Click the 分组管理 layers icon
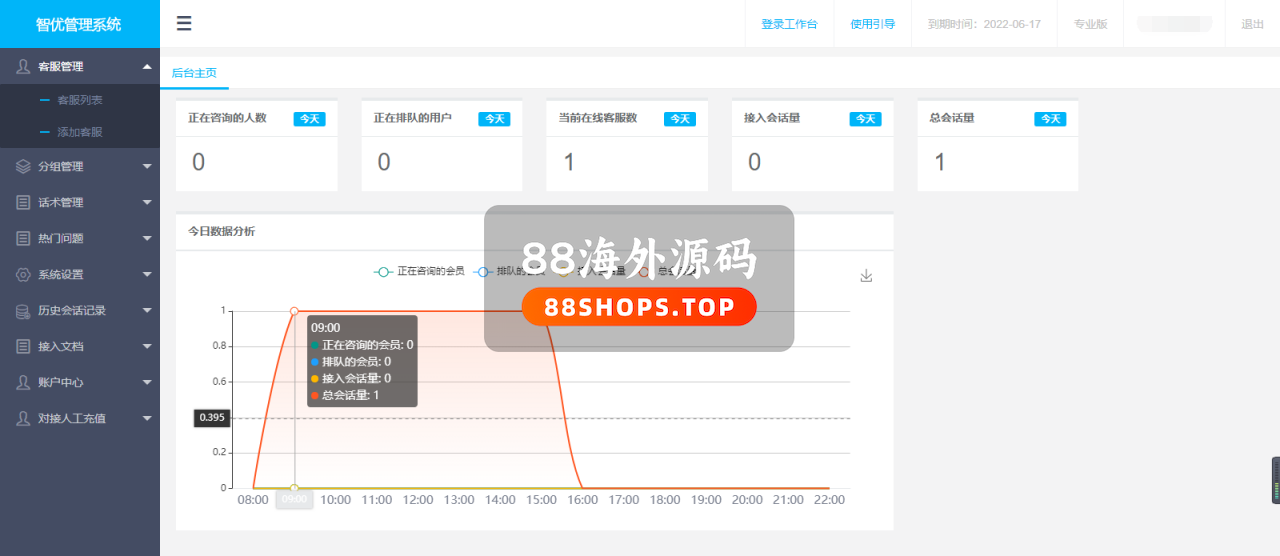This screenshot has height=556, width=1280. pyautogui.click(x=23, y=166)
